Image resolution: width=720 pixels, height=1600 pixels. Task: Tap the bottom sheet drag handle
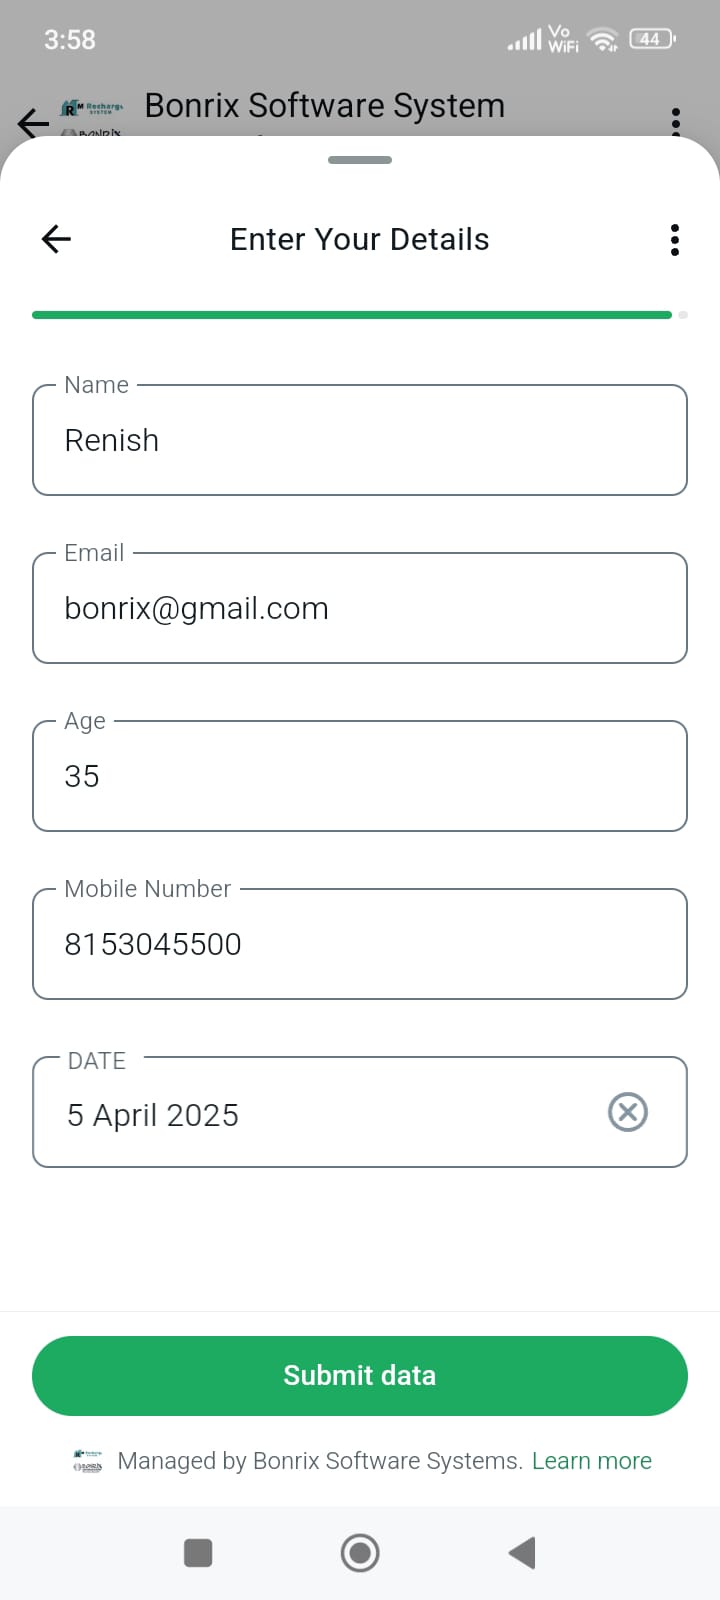(x=360, y=160)
